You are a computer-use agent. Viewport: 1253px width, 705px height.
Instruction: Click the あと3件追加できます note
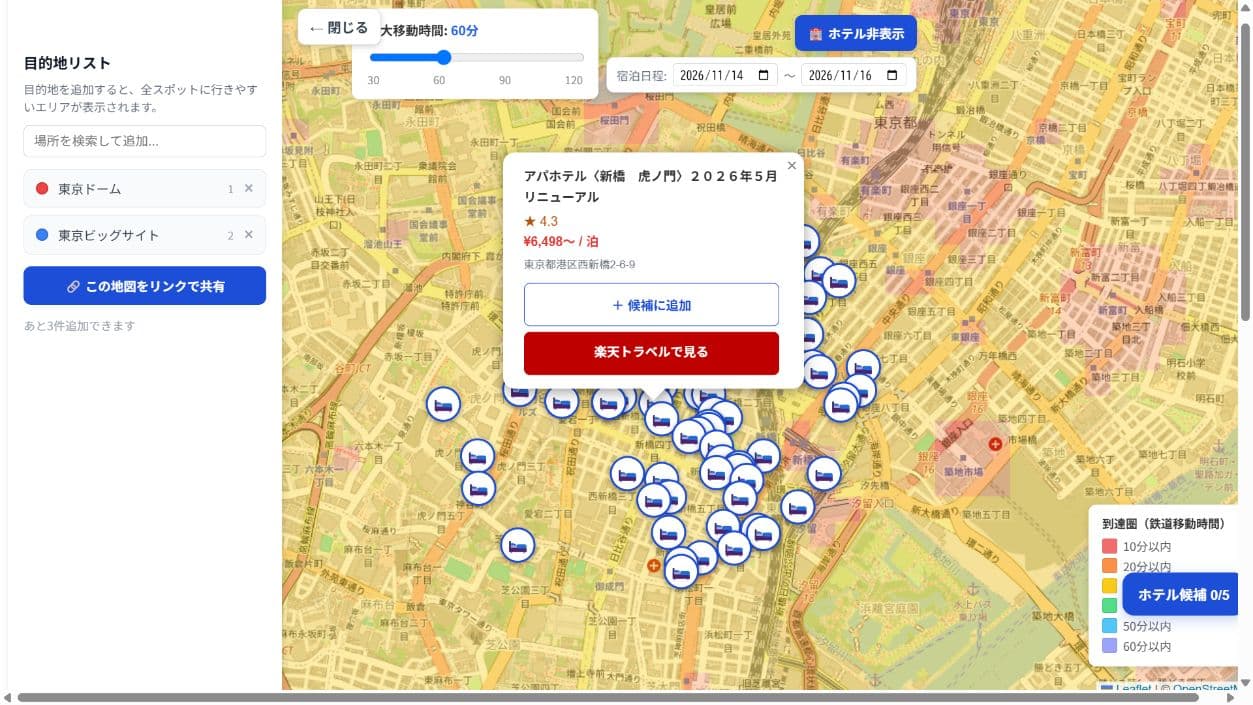pyautogui.click(x=80, y=326)
